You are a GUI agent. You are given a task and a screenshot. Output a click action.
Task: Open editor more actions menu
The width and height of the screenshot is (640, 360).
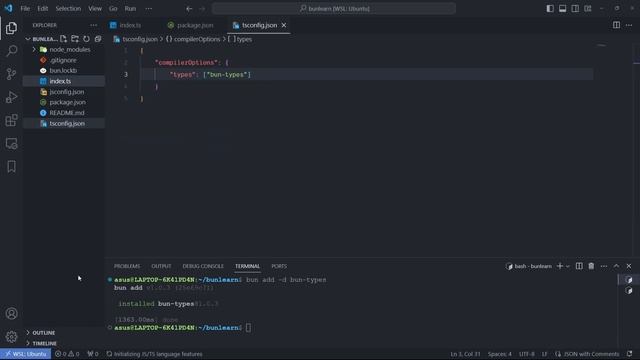(629, 25)
